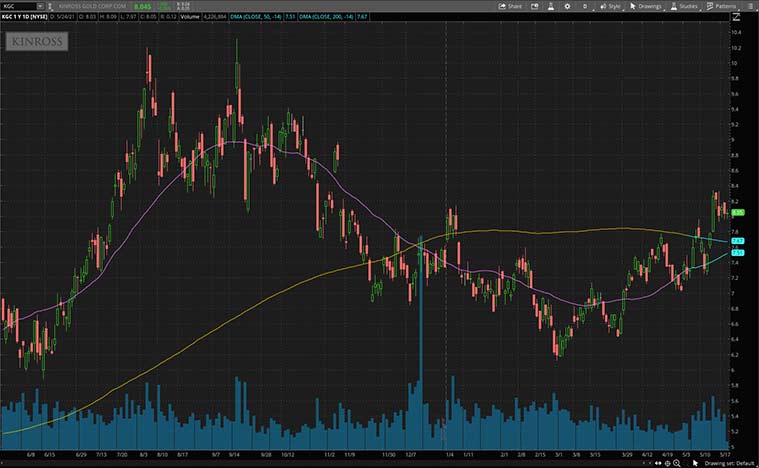Viewport: 759px width, 468px height.
Task: Click the 1/4 date on the time axis
Action: coord(450,455)
